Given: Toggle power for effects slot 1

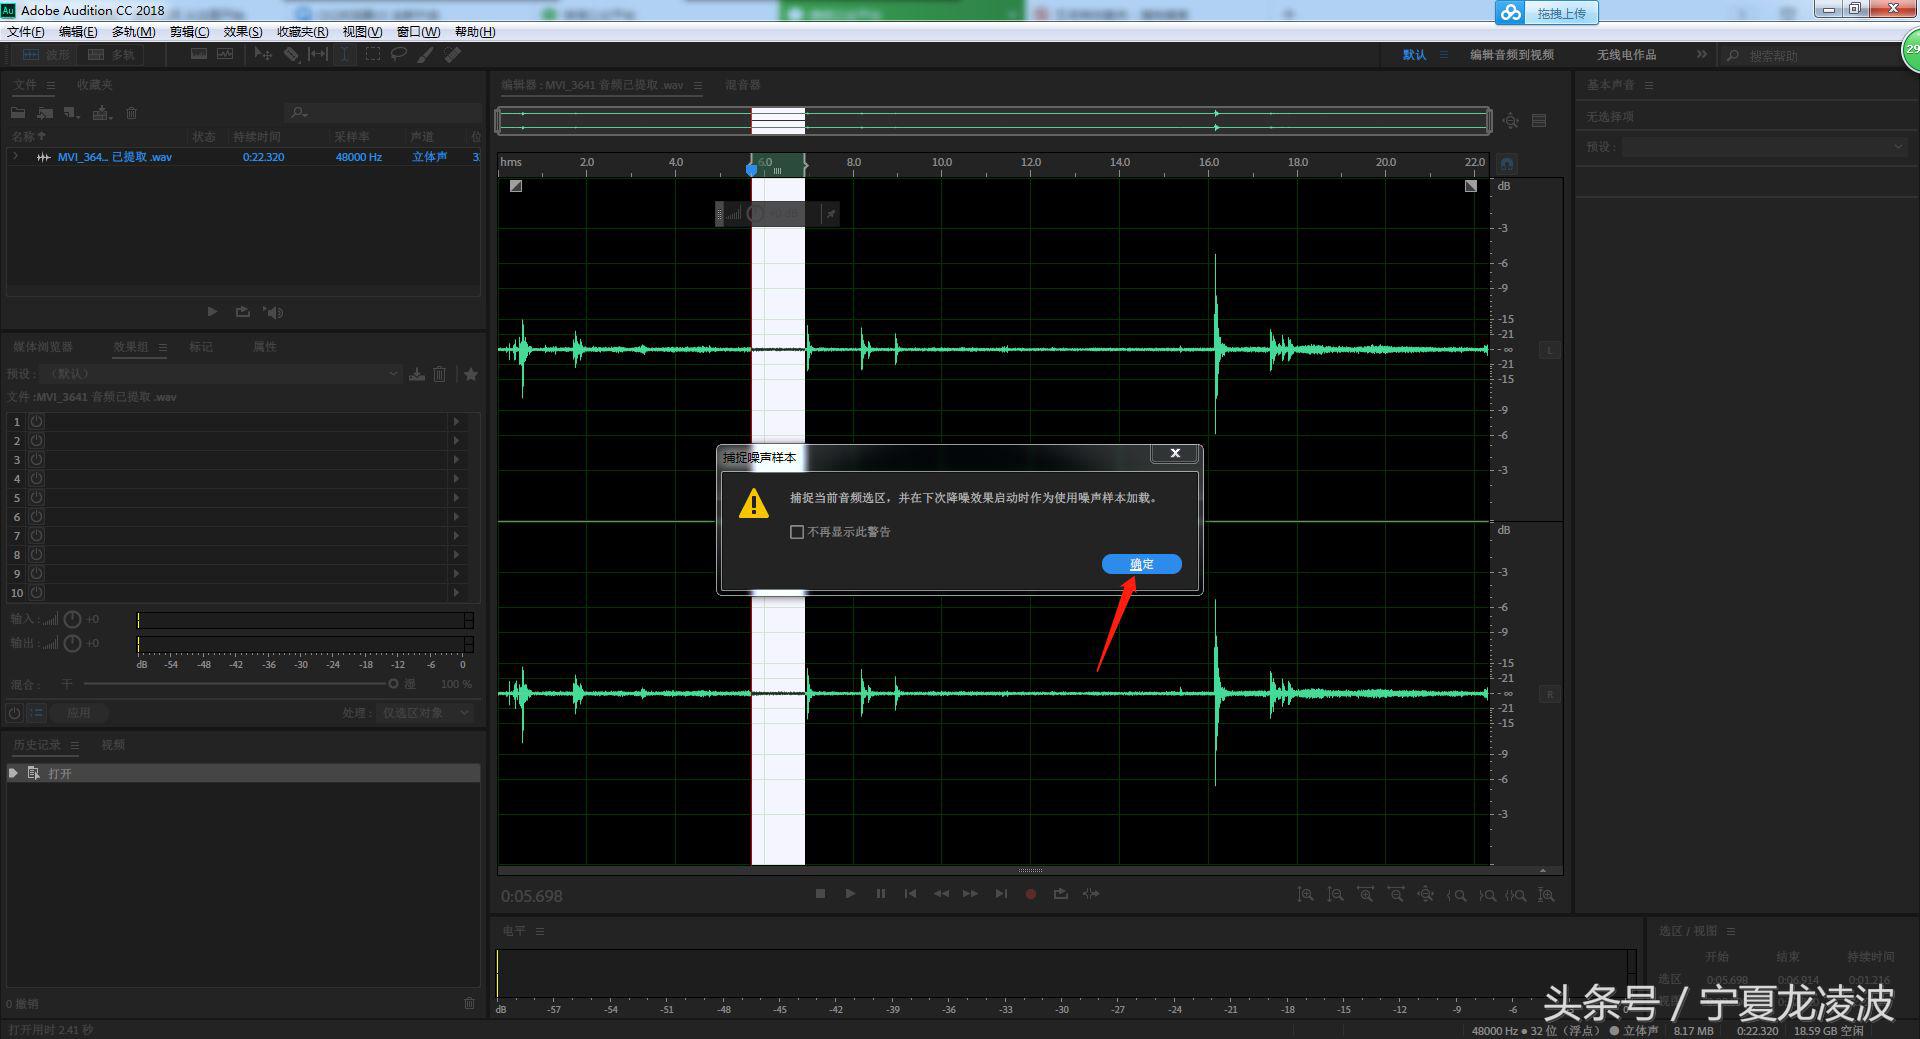Looking at the screenshot, I should click(x=36, y=422).
